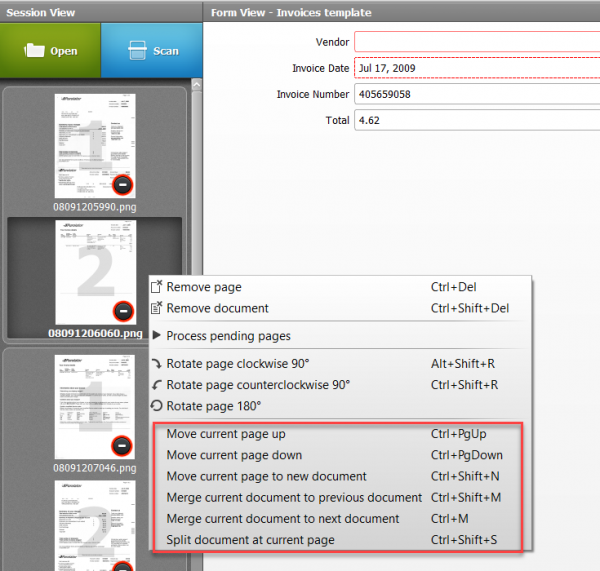The width and height of the screenshot is (600, 571).
Task: Click the Form View - Invoices template title
Action: pyautogui.click(x=291, y=13)
